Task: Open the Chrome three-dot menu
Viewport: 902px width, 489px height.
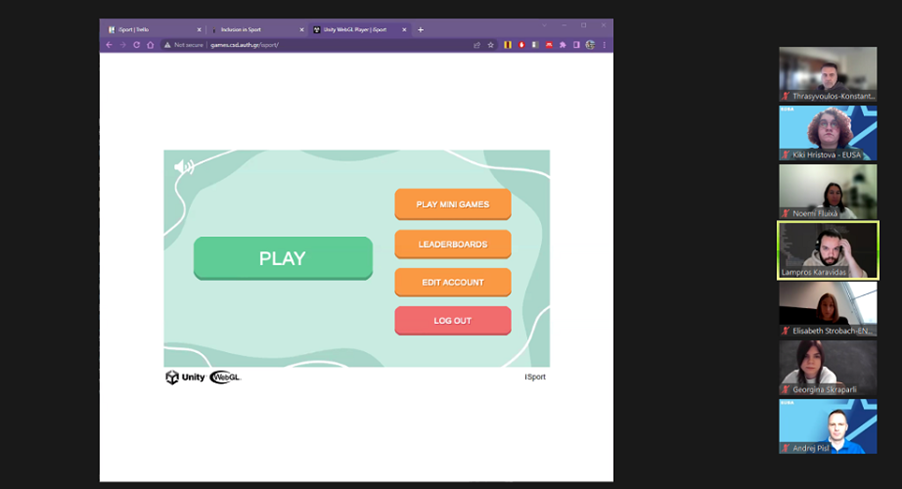Action: coord(605,45)
